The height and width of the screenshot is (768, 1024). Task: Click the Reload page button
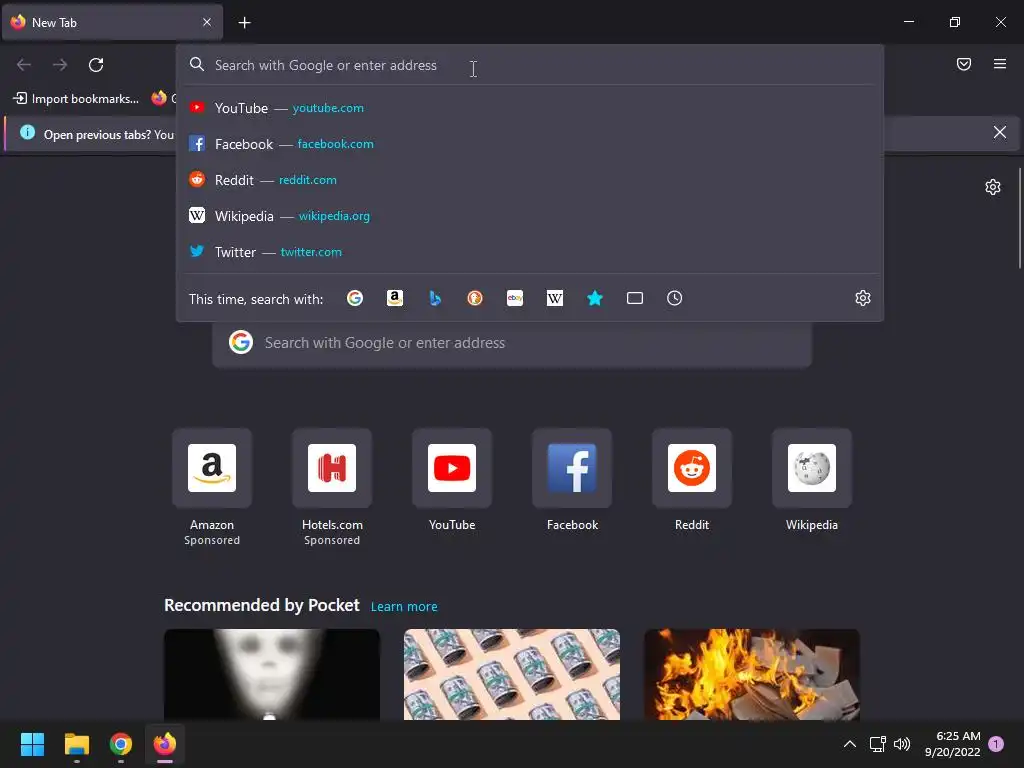(x=96, y=65)
